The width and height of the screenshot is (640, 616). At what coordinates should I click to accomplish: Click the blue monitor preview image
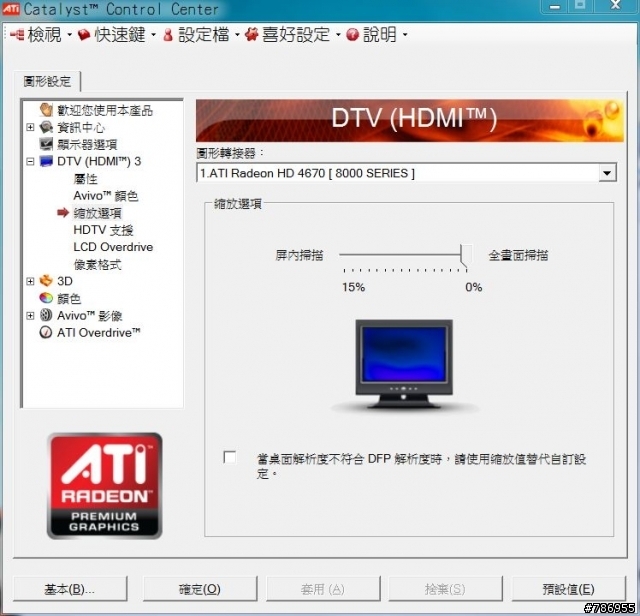point(404,365)
